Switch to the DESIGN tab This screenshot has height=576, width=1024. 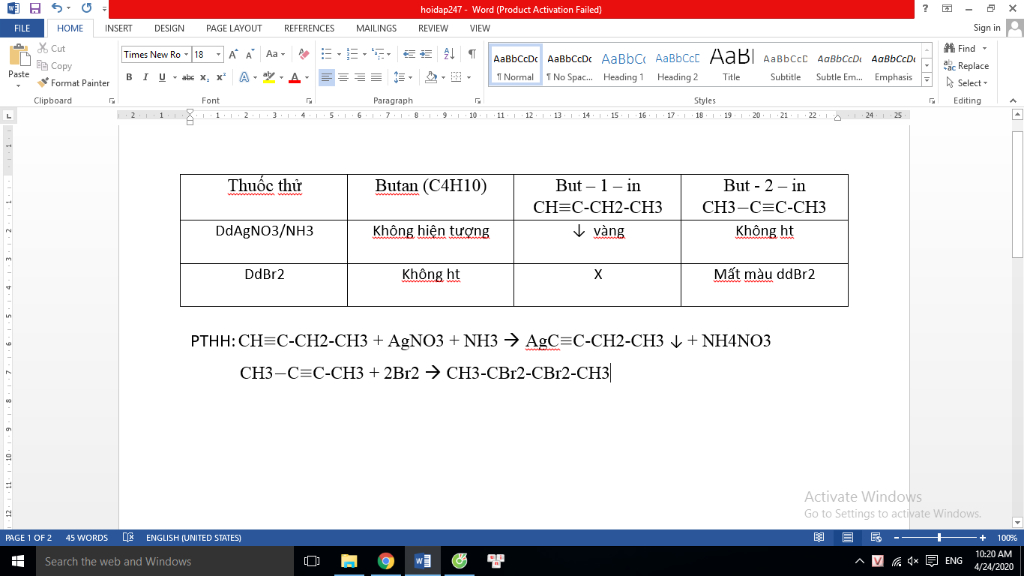pyautogui.click(x=169, y=28)
